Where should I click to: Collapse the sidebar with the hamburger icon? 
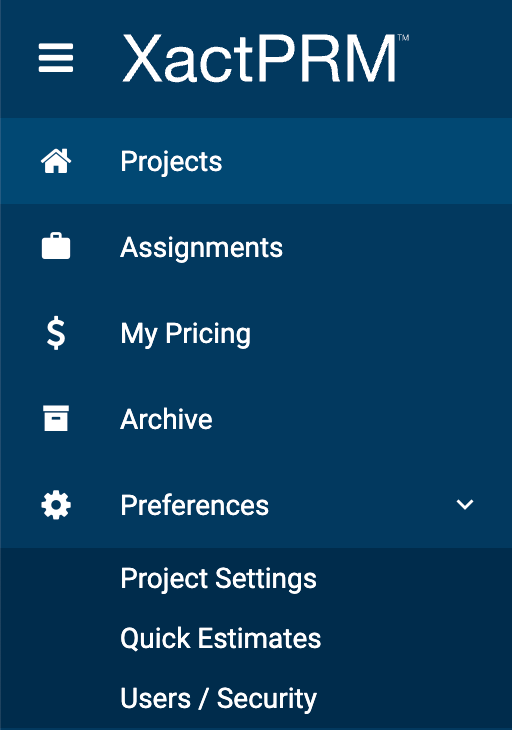coord(56,58)
